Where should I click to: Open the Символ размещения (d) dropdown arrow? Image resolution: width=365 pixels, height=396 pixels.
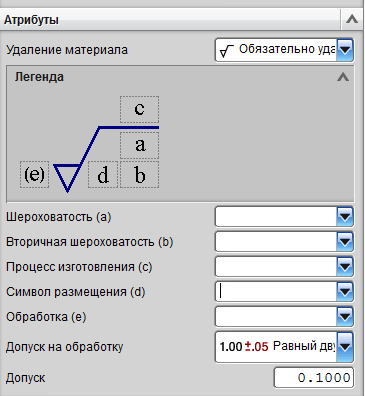coord(345,292)
